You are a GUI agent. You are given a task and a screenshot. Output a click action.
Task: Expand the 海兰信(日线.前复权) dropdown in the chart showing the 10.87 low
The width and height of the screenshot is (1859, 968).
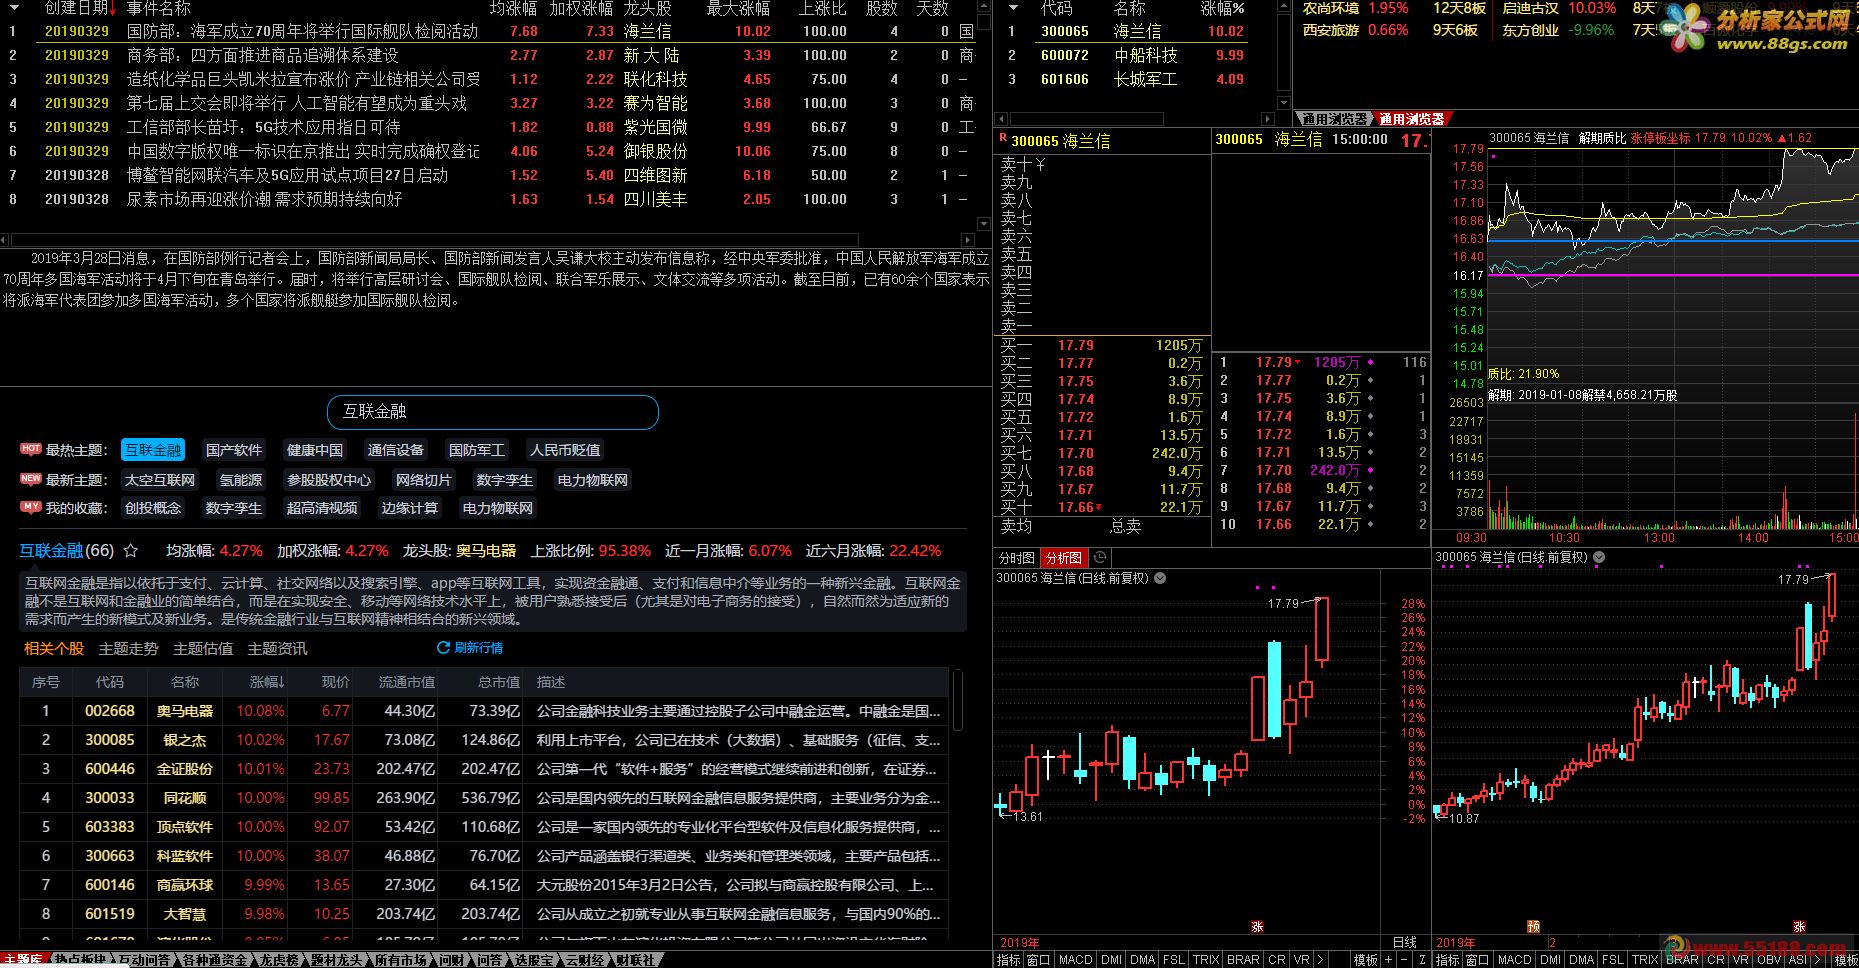pos(1598,557)
